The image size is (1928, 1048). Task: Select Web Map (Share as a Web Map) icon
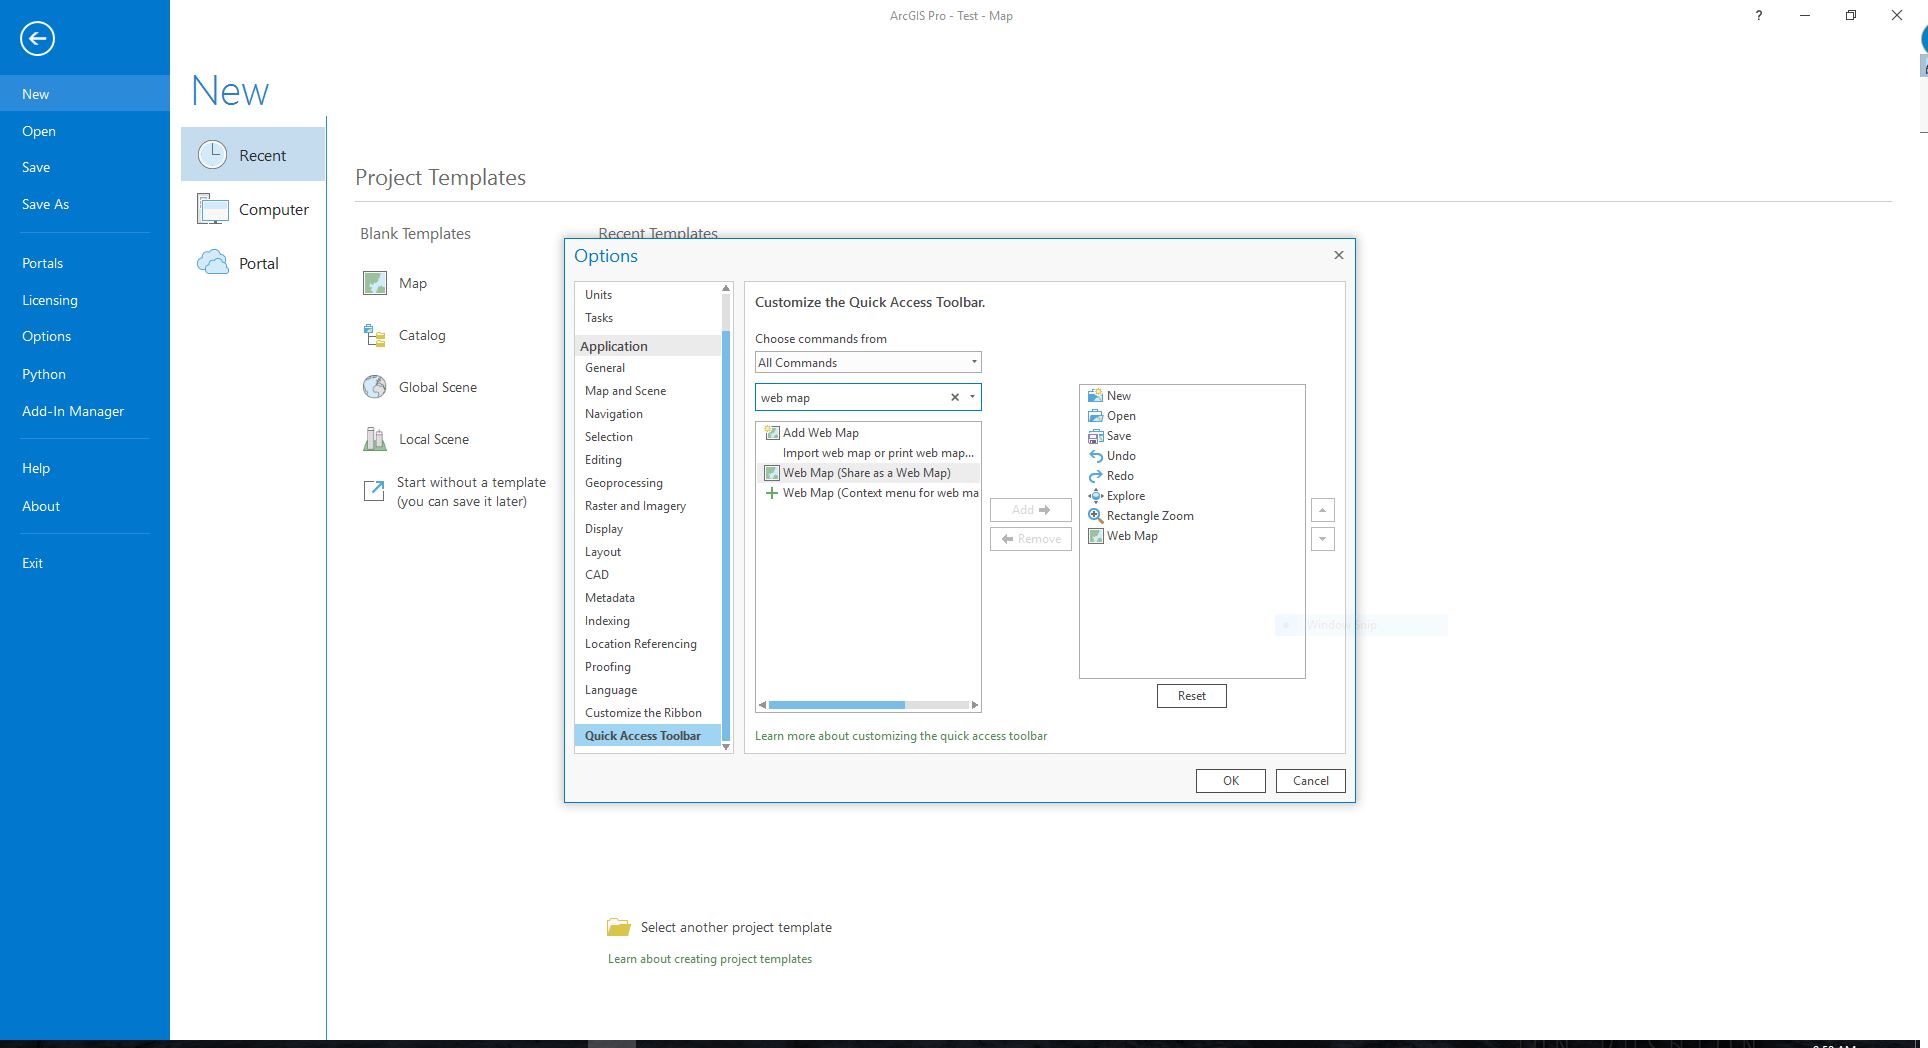pyautogui.click(x=772, y=473)
